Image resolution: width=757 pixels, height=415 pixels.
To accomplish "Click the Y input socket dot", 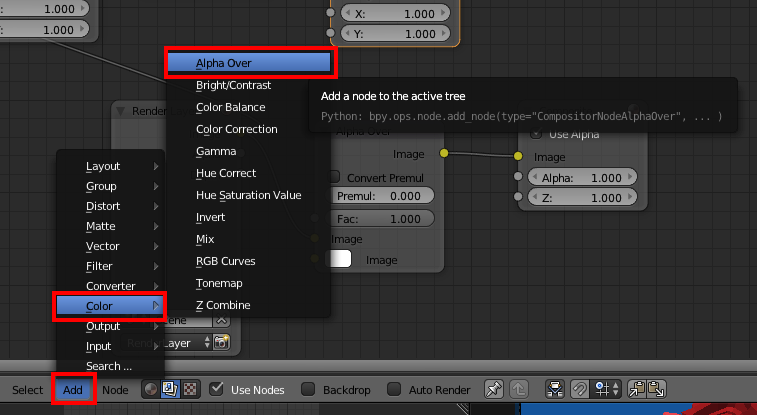I will pyautogui.click(x=331, y=33).
